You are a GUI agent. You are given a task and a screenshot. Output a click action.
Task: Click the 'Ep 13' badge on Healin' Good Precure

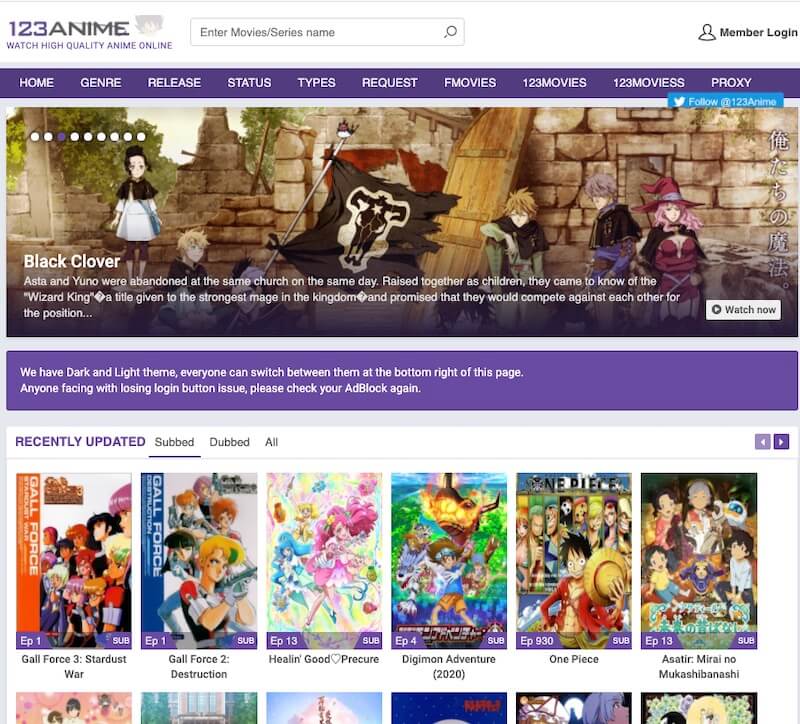pos(284,641)
